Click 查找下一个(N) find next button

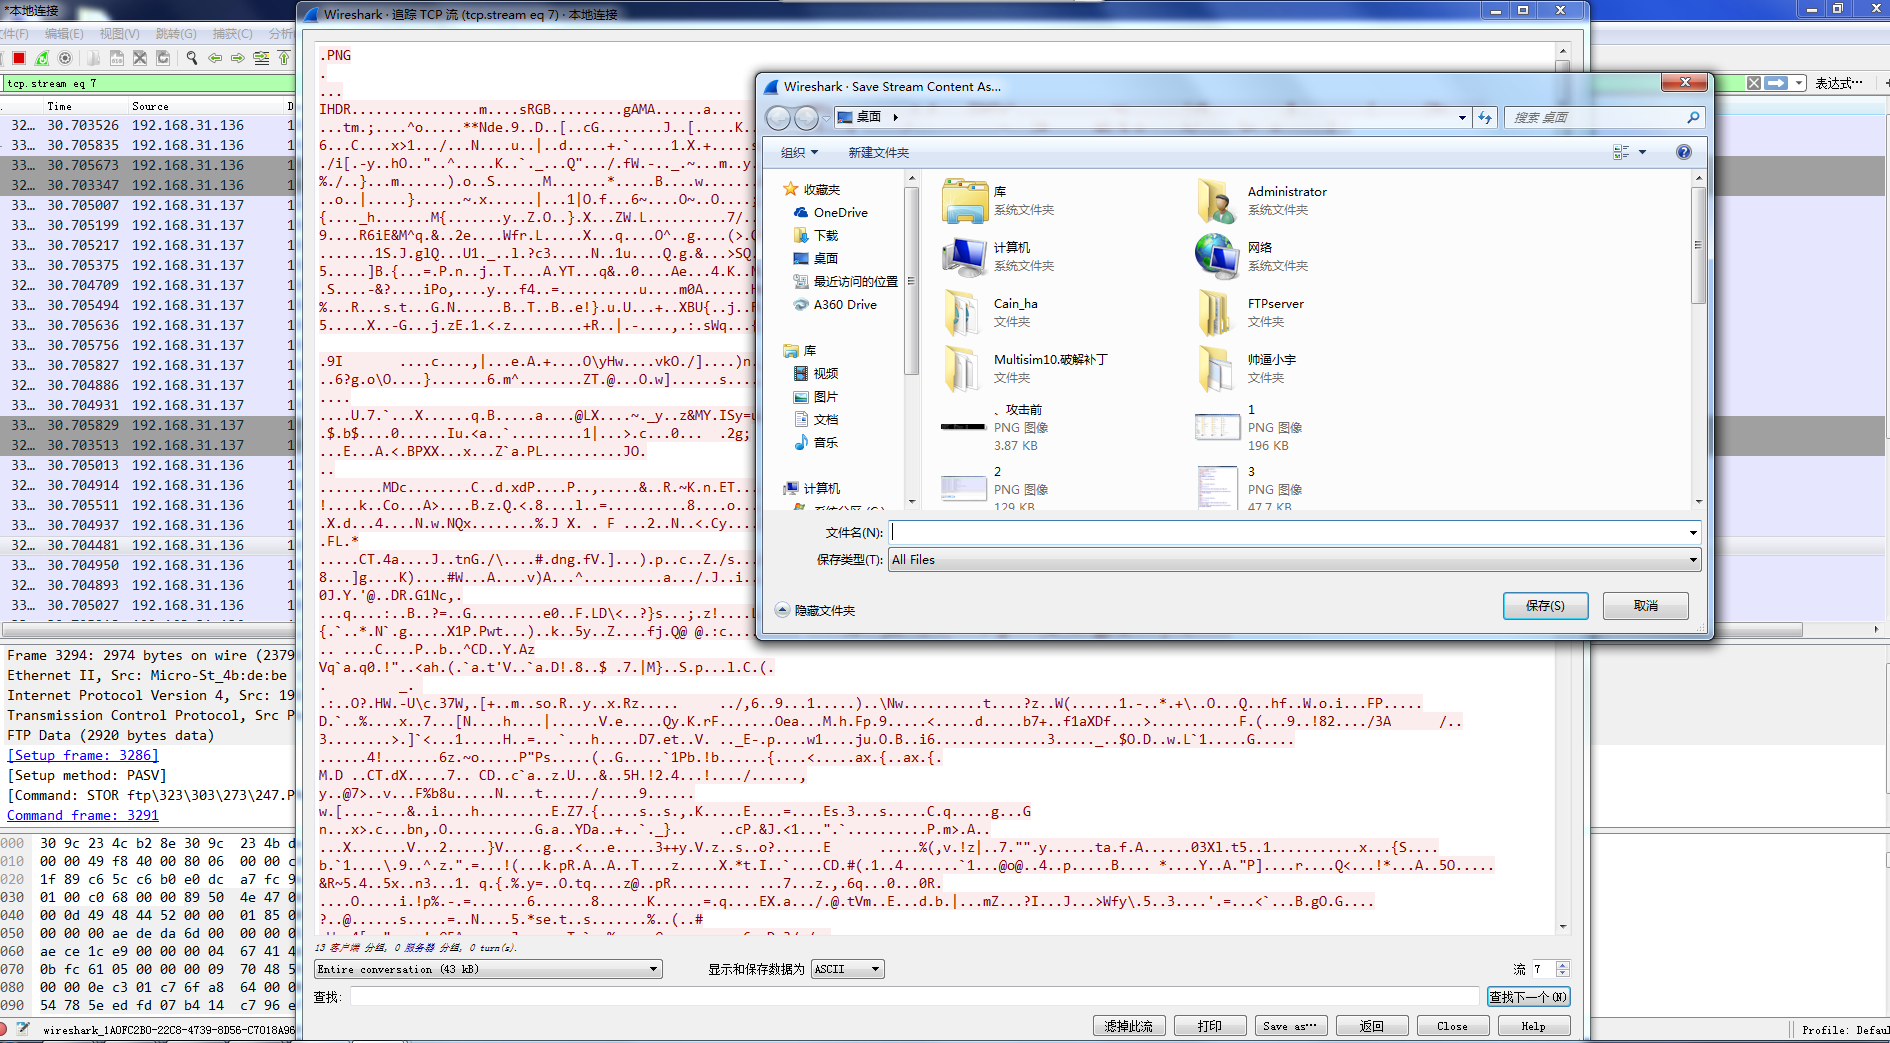pyautogui.click(x=1528, y=997)
